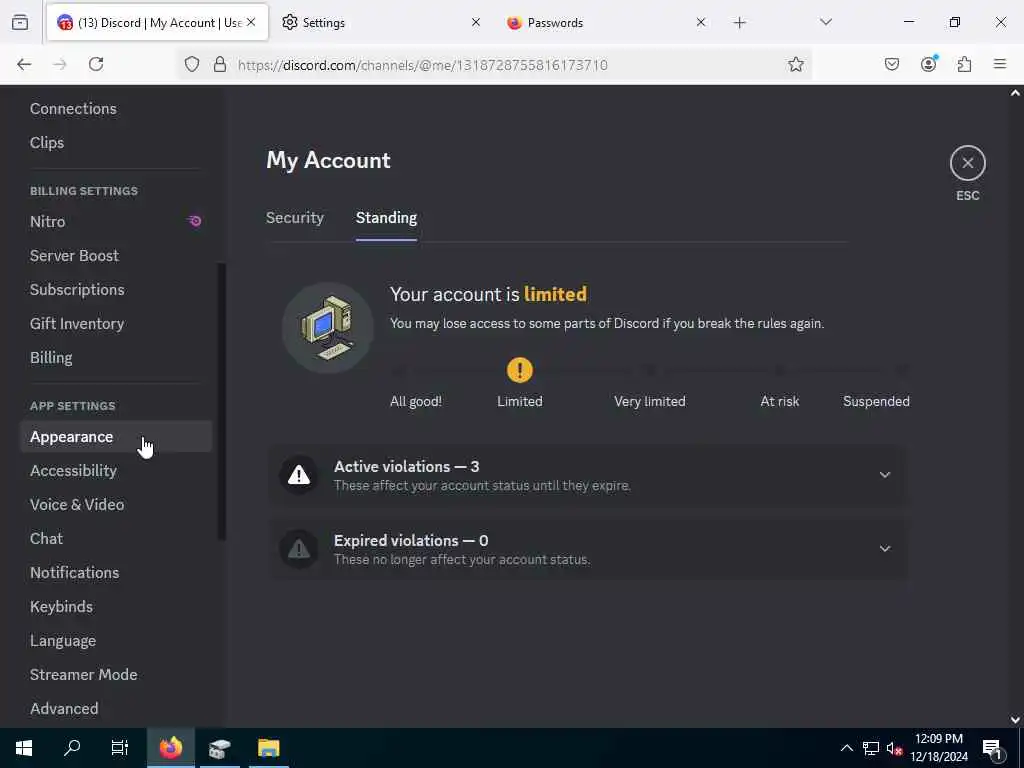
Task: Open the Nitro billing page
Action: [116, 221]
